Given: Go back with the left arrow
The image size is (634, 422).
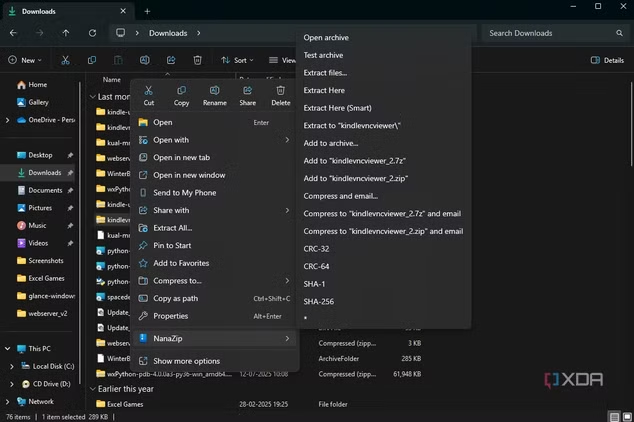Looking at the screenshot, I should [x=13, y=33].
